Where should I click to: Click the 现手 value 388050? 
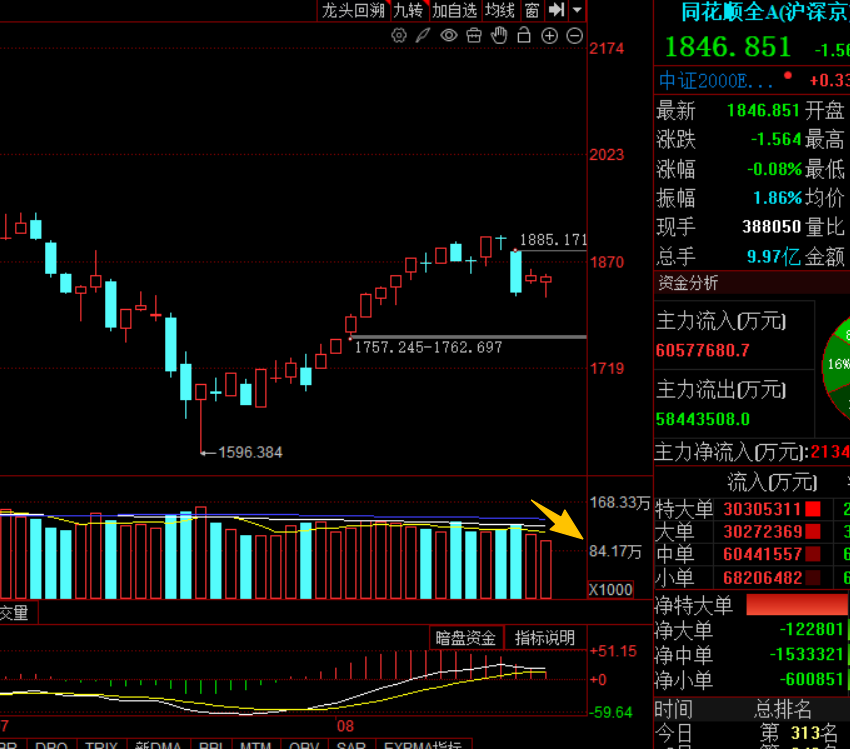(771, 227)
